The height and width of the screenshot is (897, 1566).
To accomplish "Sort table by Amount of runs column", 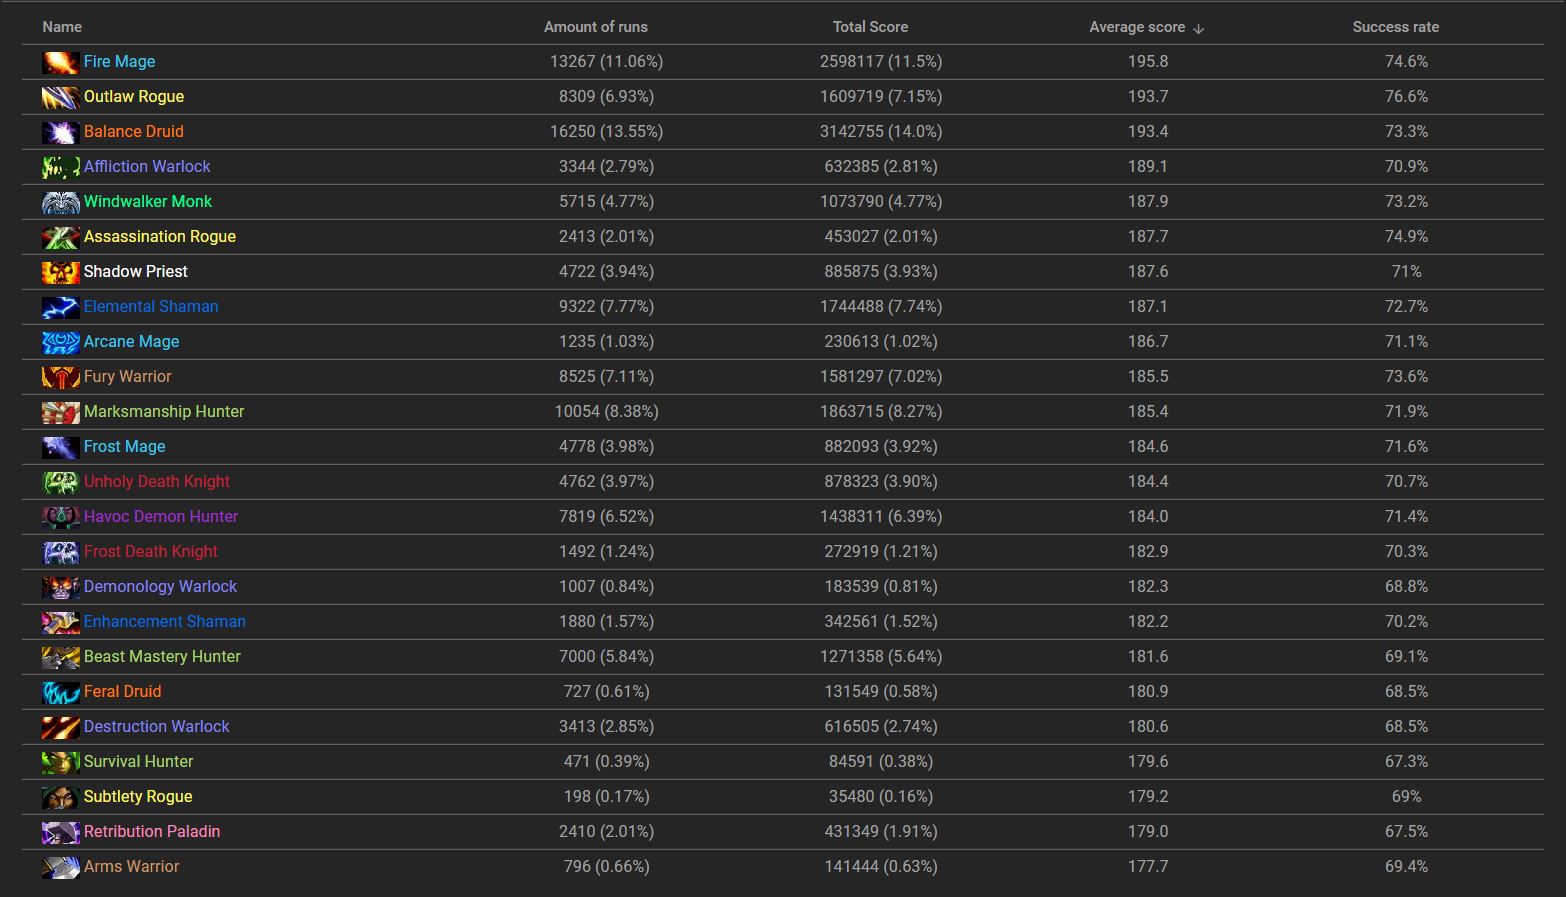I will tap(595, 27).
